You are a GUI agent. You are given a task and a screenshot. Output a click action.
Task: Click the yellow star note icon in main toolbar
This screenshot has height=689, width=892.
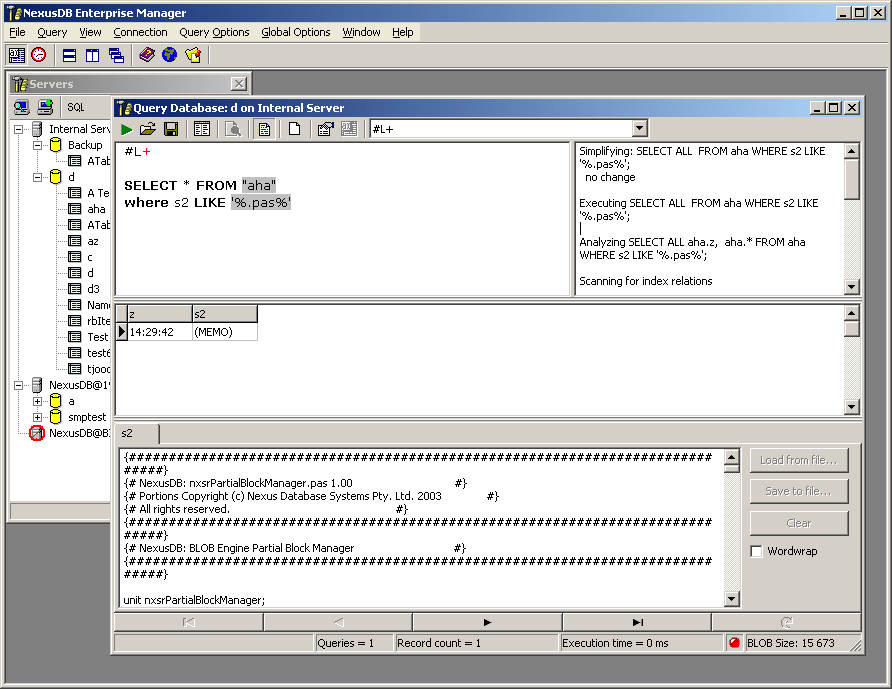coord(193,55)
